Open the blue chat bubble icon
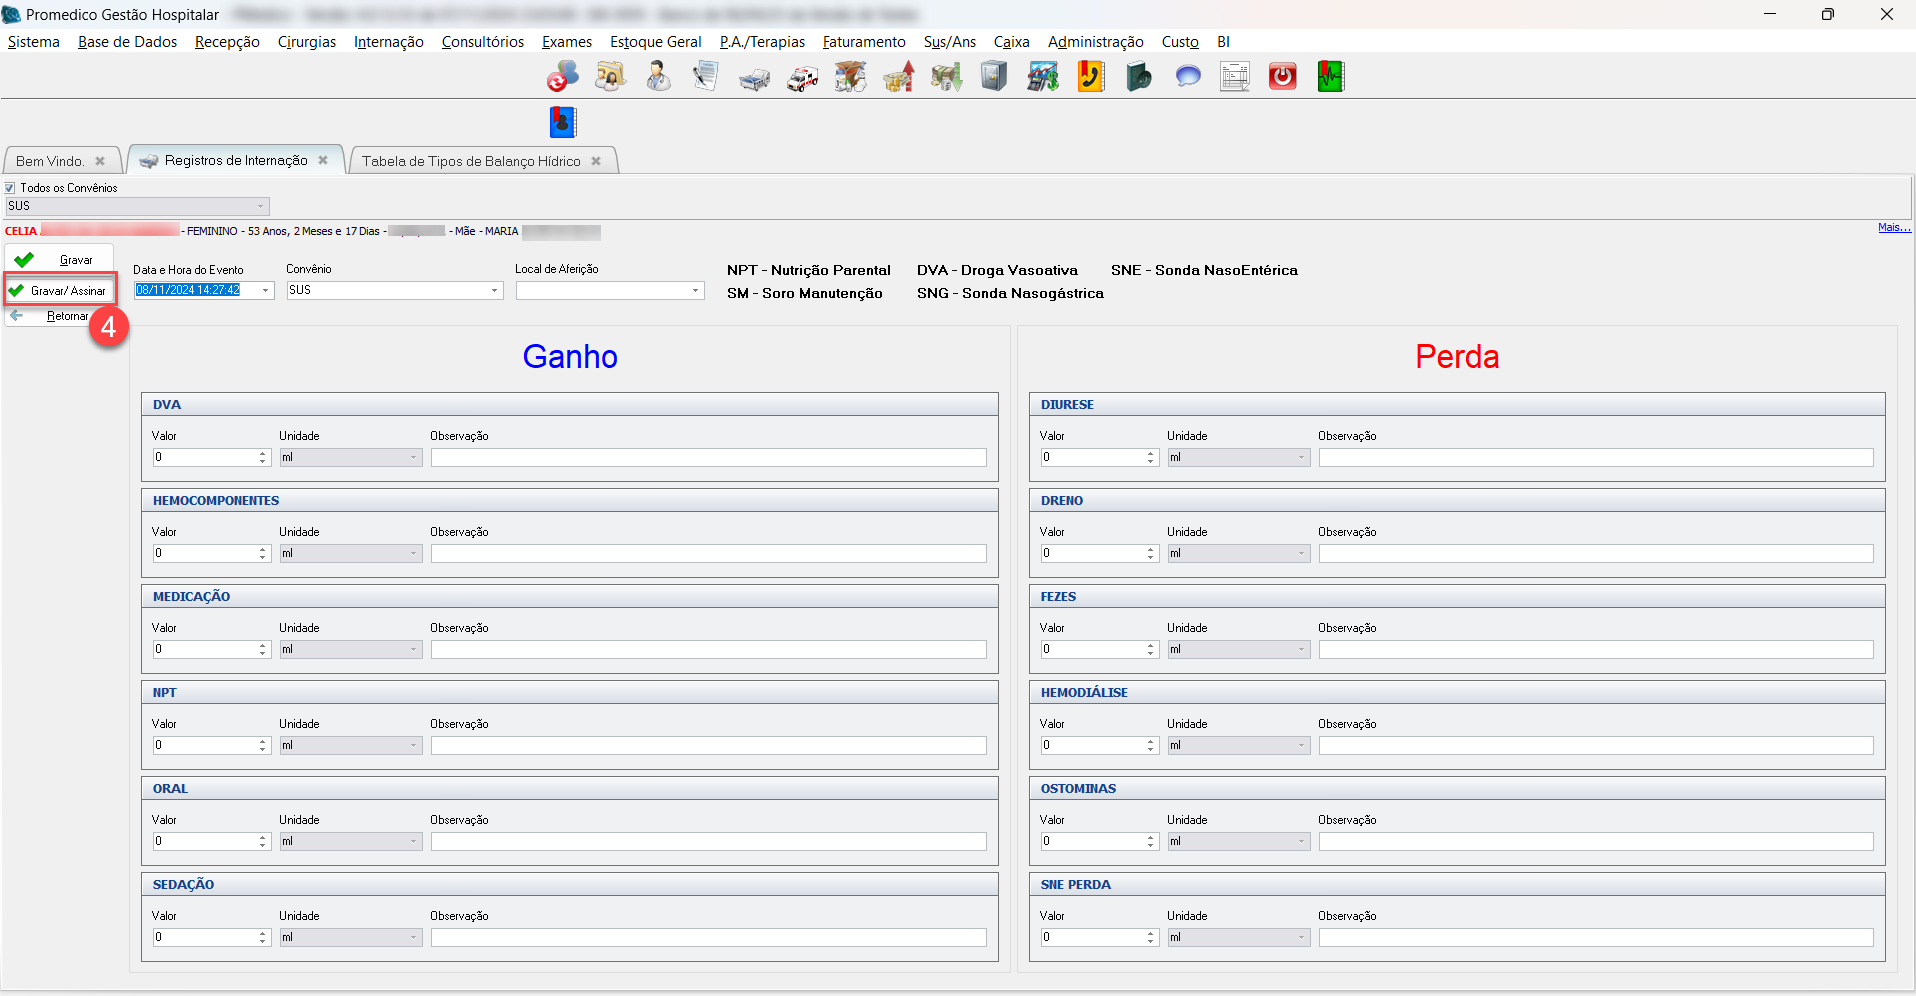1916x996 pixels. pyautogui.click(x=1187, y=77)
